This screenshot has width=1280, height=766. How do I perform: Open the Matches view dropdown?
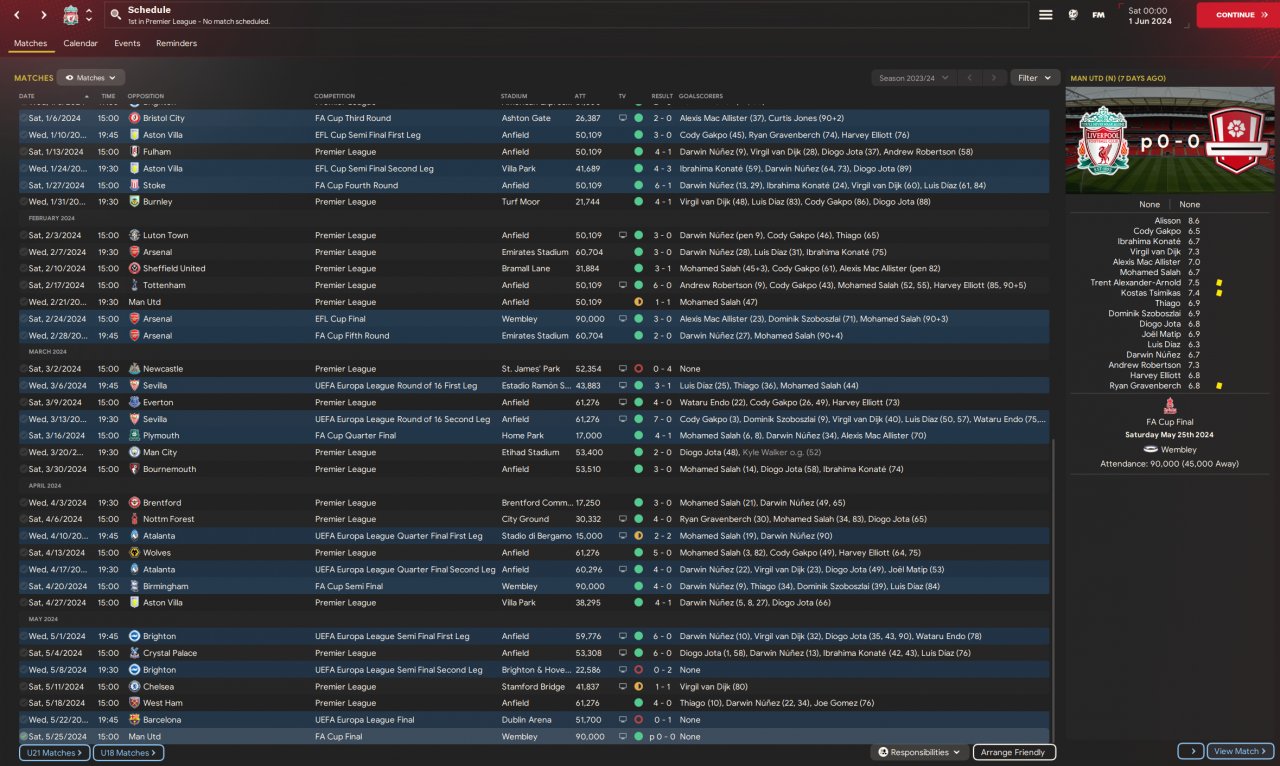point(91,77)
